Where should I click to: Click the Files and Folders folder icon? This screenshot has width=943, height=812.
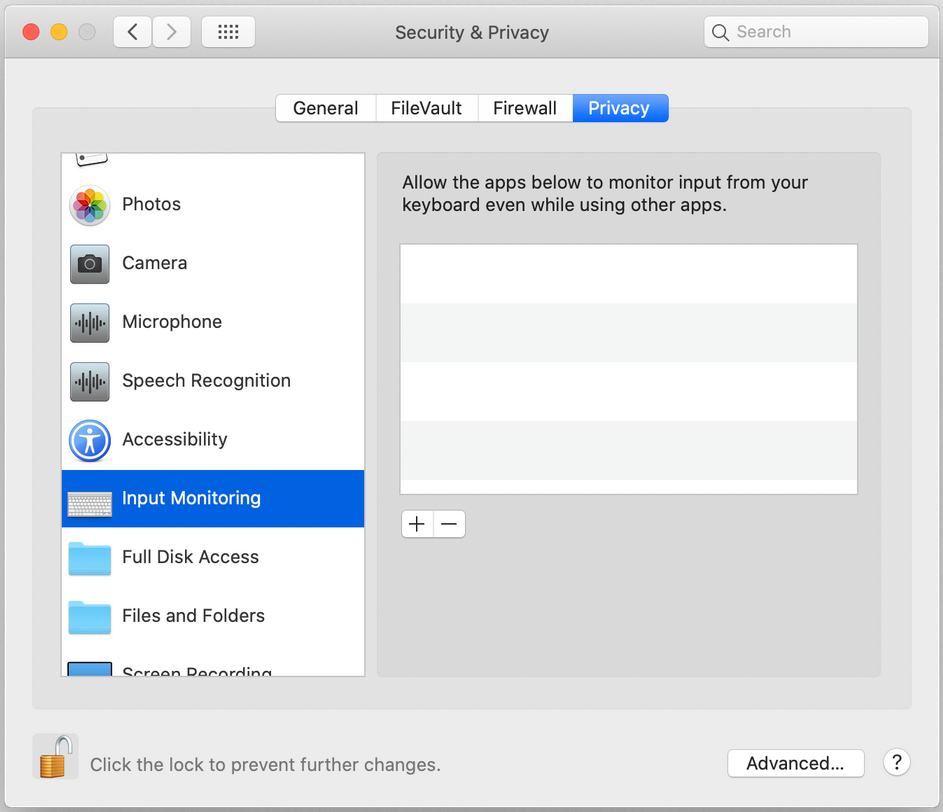[x=90, y=617]
